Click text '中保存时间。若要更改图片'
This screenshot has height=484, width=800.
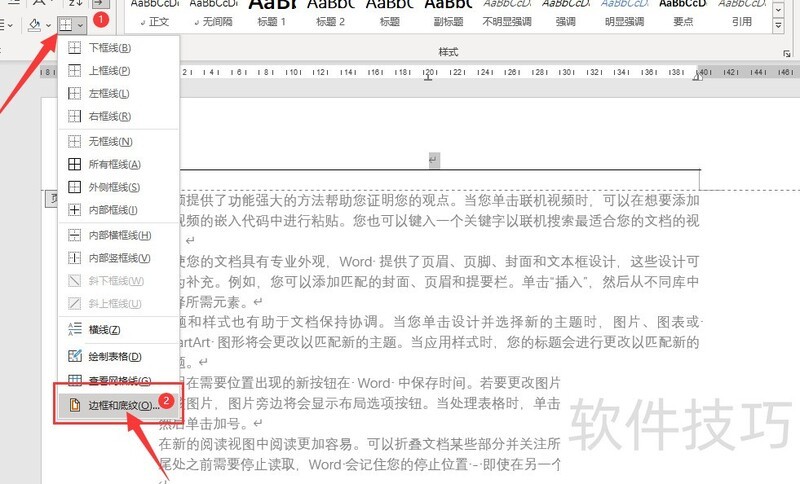pos(479,383)
